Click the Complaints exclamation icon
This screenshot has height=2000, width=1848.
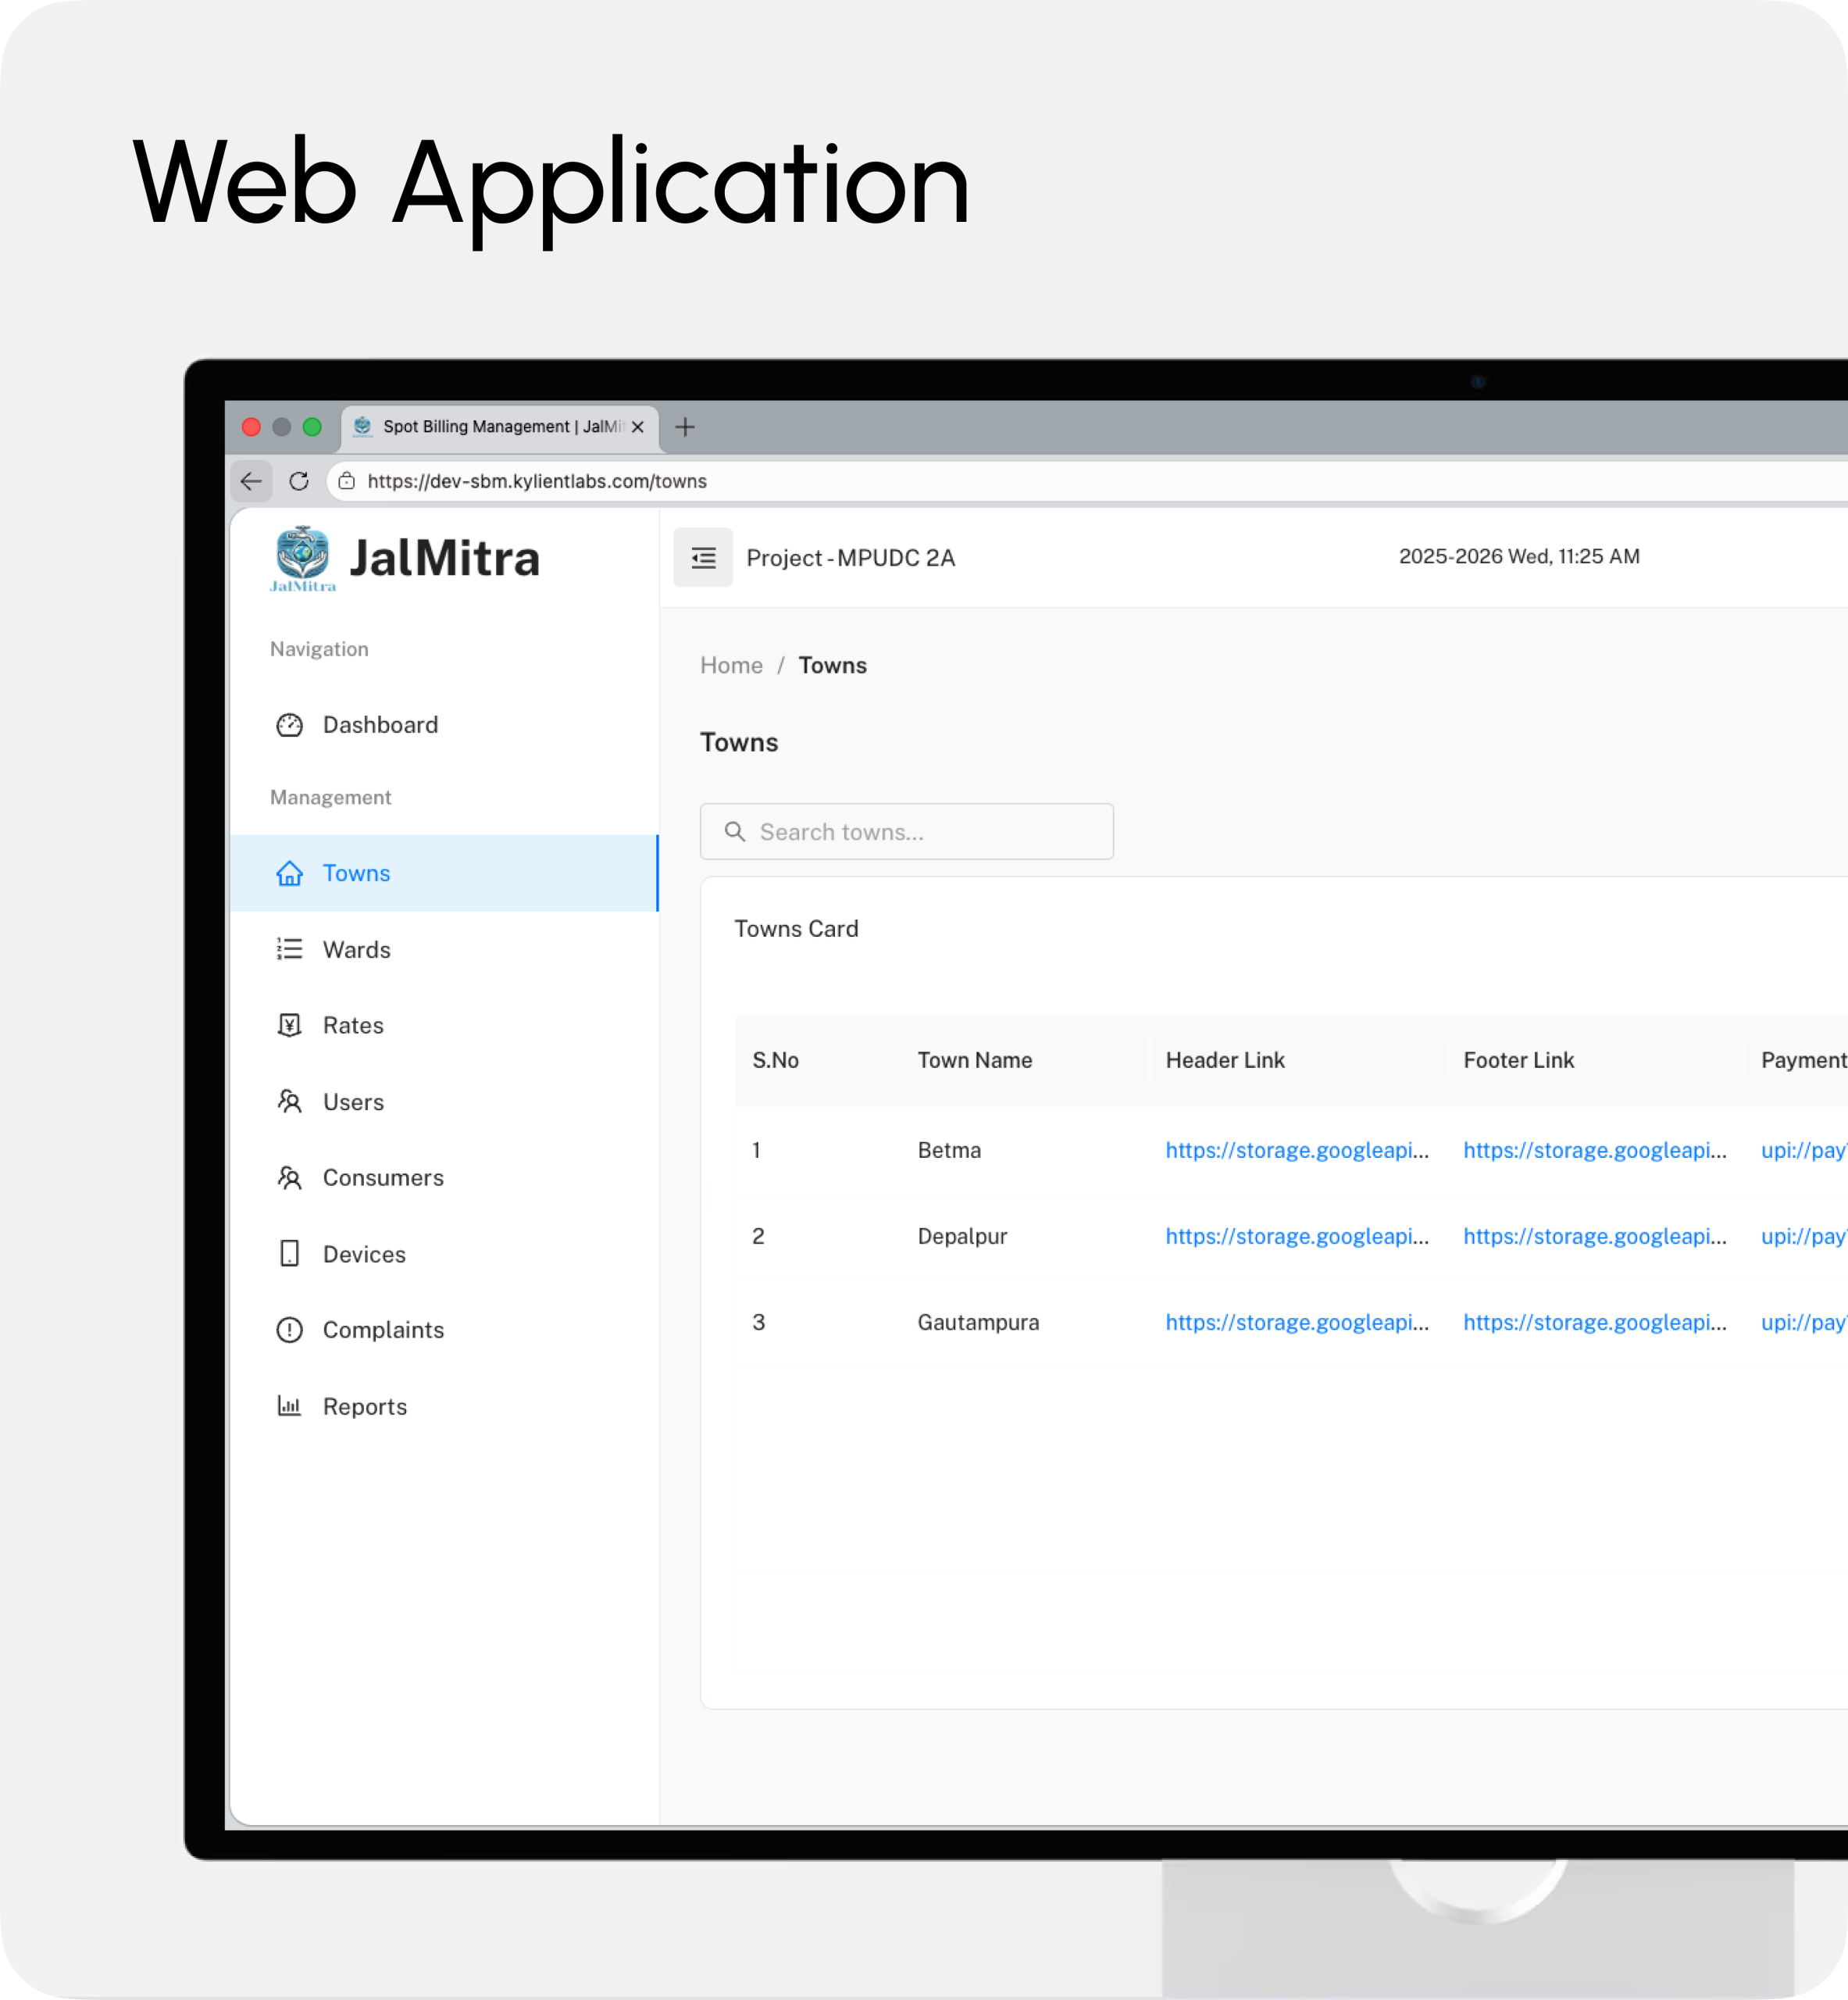point(289,1330)
